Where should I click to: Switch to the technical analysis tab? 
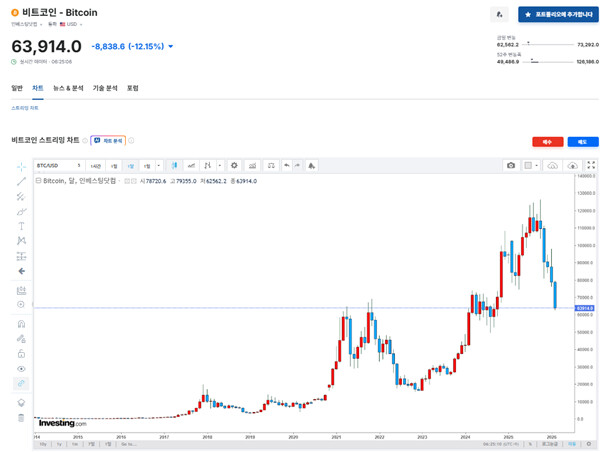tap(105, 88)
